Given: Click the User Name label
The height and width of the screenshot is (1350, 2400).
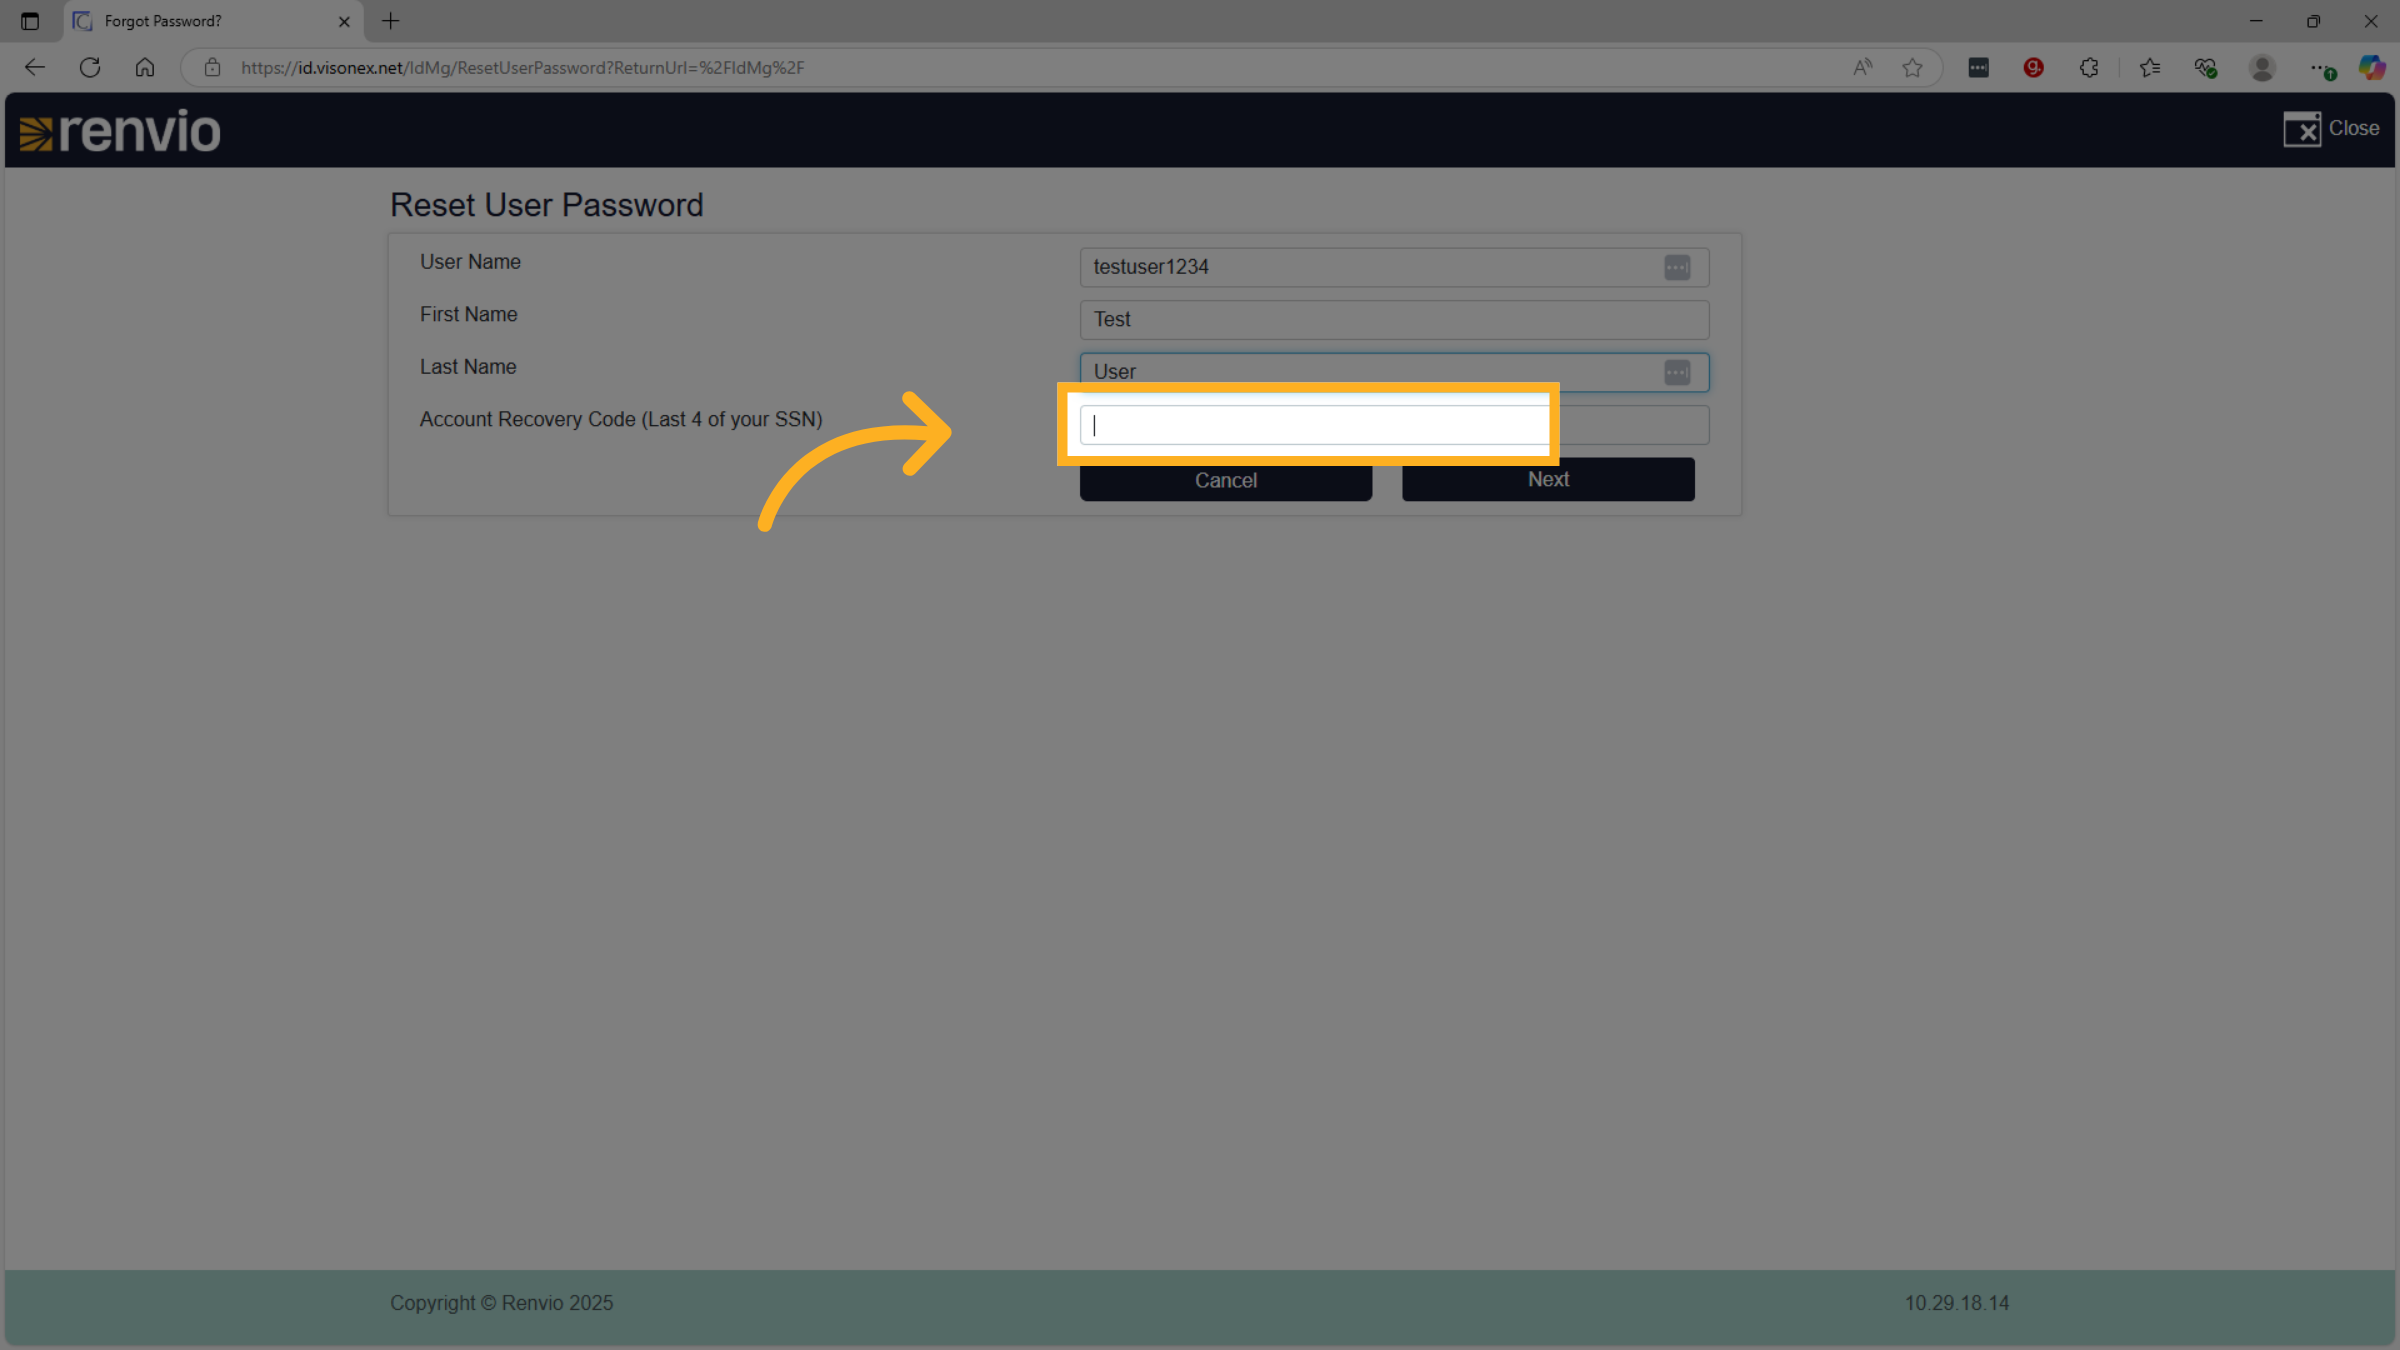Looking at the screenshot, I should click(x=470, y=262).
